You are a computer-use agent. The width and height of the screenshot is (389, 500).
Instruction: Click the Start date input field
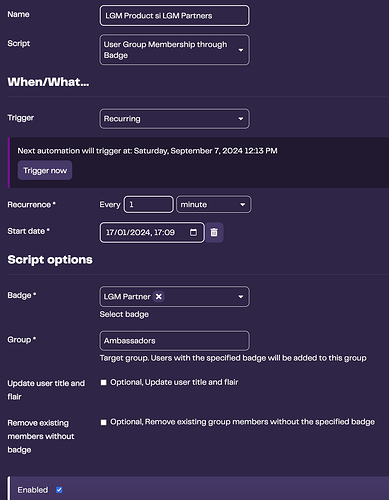pyautogui.click(x=152, y=232)
